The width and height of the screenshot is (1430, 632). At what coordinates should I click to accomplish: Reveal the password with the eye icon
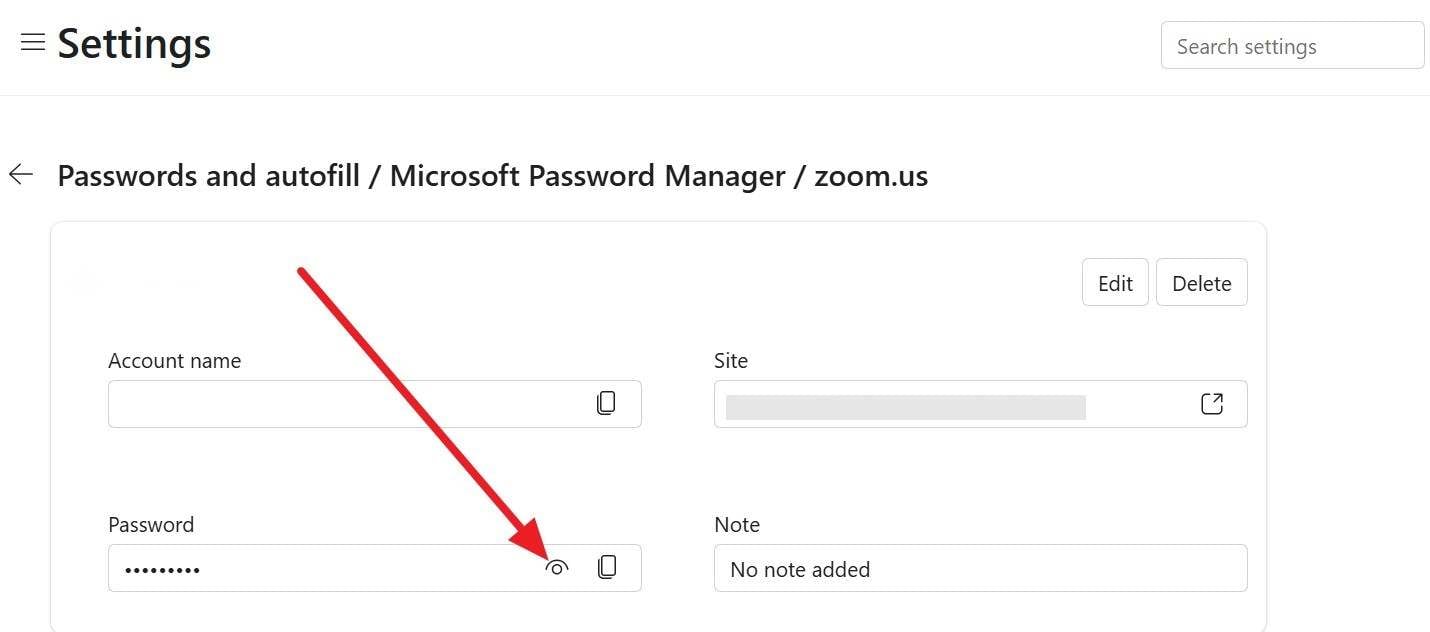pyautogui.click(x=557, y=568)
